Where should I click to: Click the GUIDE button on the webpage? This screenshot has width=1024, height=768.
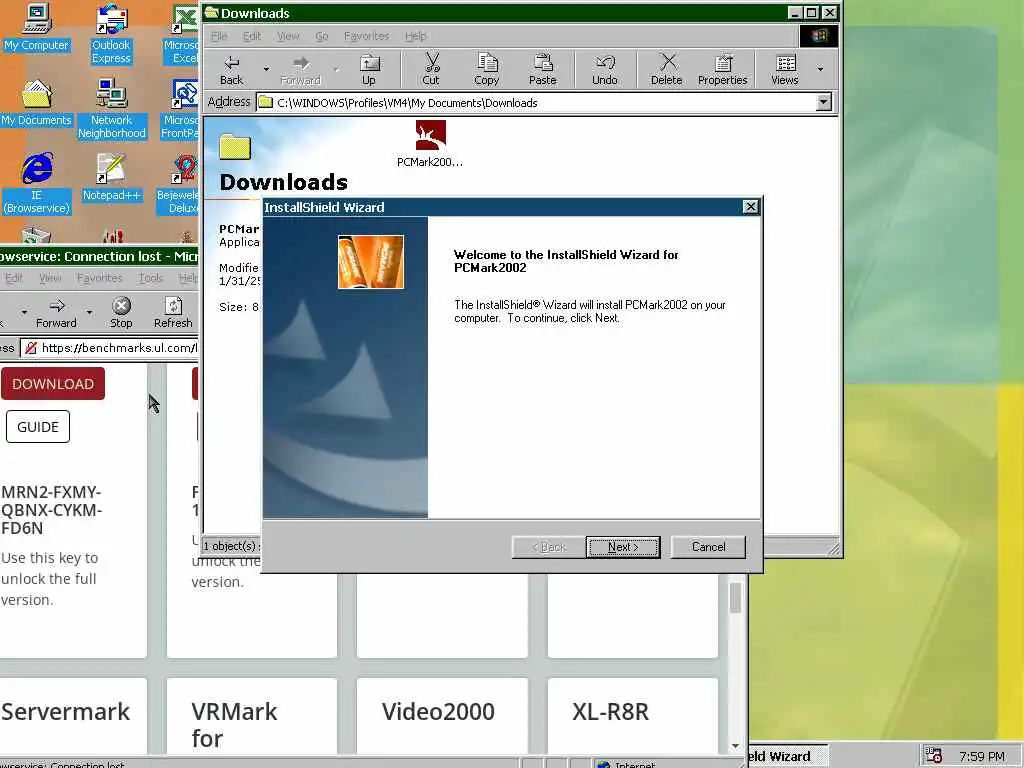(x=38, y=426)
